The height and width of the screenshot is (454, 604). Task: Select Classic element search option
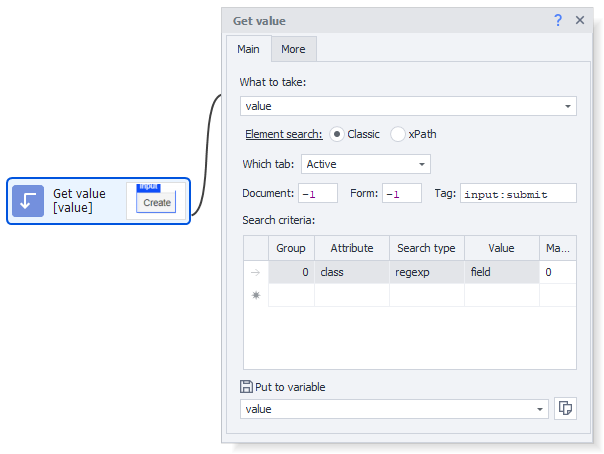tap(337, 134)
